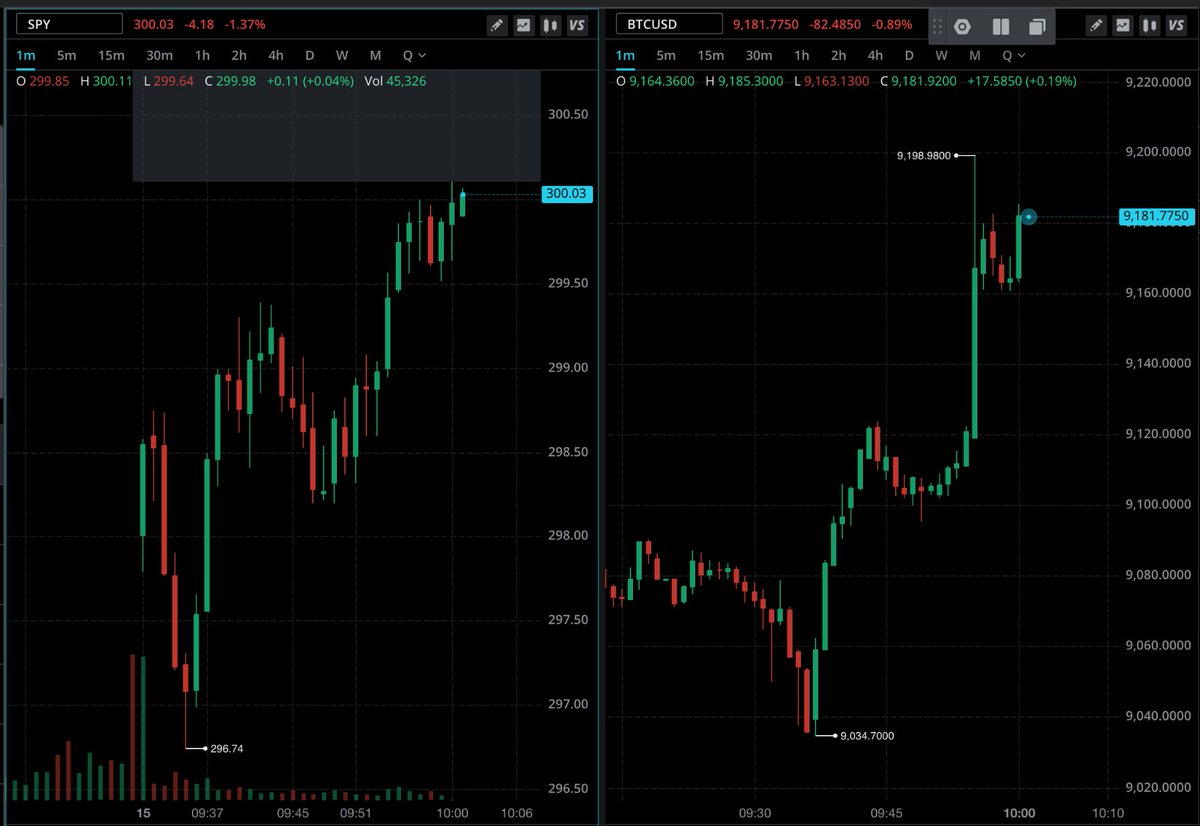1200x826 pixels.
Task: Select D daily timeframe in BTCUSD chart
Action: click(x=909, y=55)
